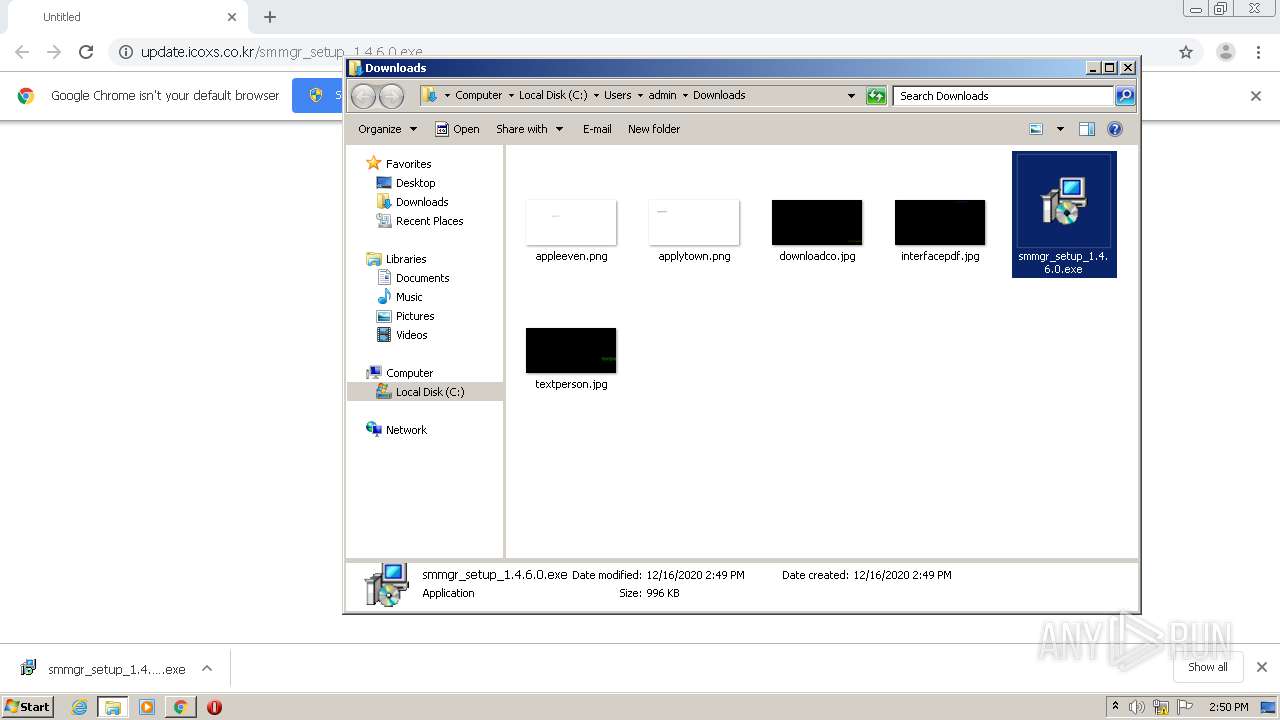This screenshot has width=1280, height=720.
Task: Open the Music library
Action: coord(408,297)
